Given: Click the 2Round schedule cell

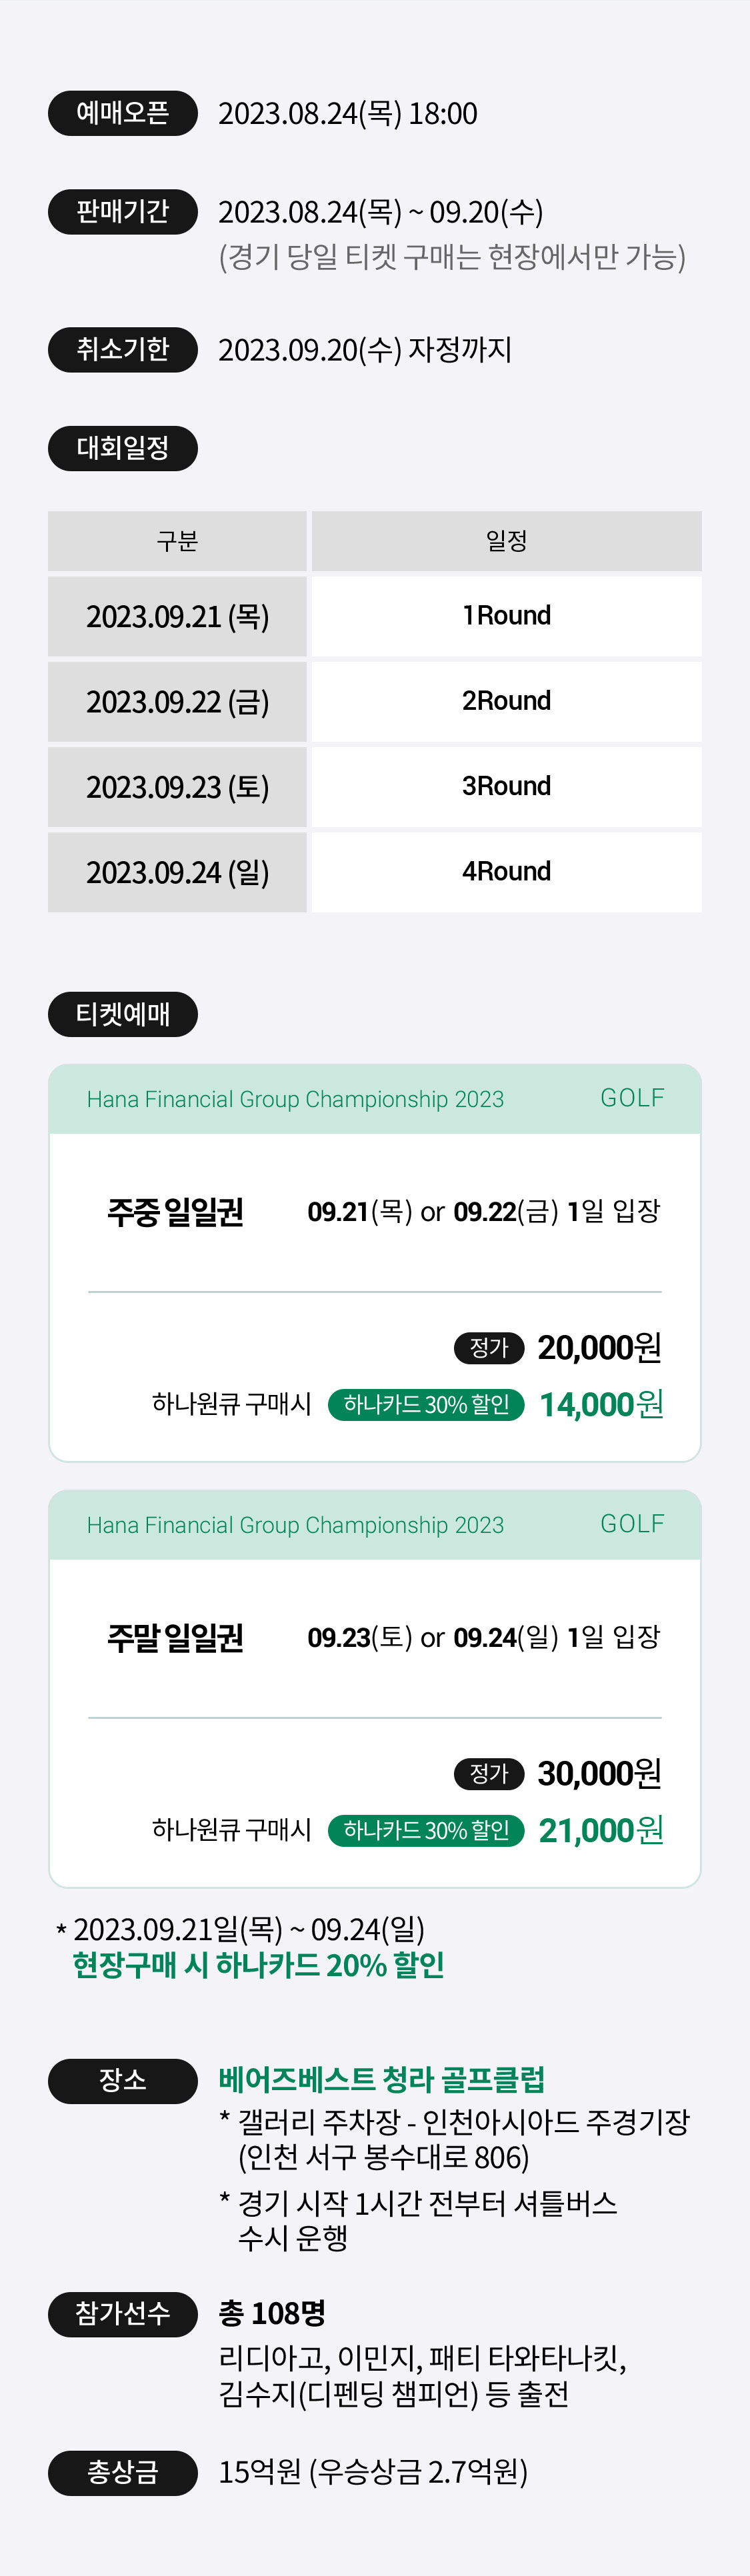Looking at the screenshot, I should tap(506, 701).
